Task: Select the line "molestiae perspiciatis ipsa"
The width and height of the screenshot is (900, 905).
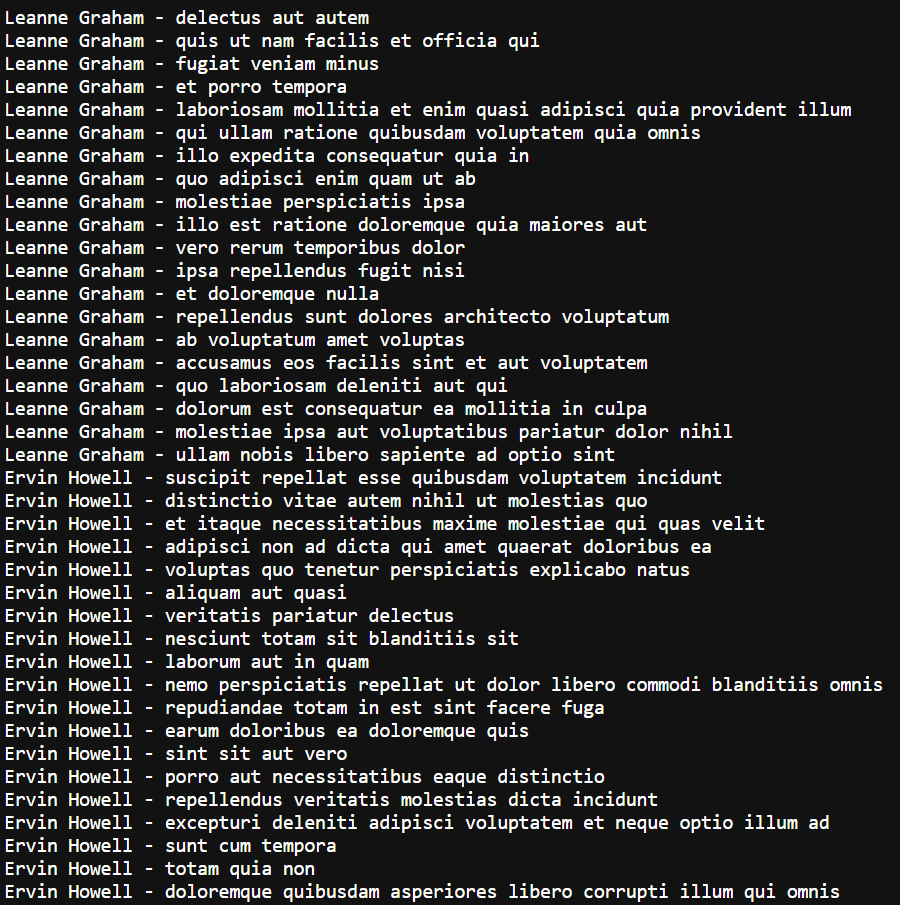Action: point(304,202)
